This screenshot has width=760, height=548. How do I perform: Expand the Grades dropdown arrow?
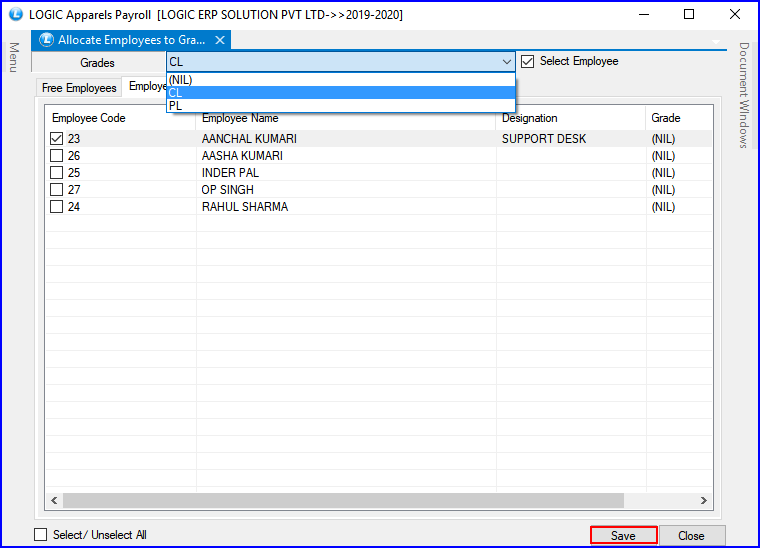click(x=507, y=62)
